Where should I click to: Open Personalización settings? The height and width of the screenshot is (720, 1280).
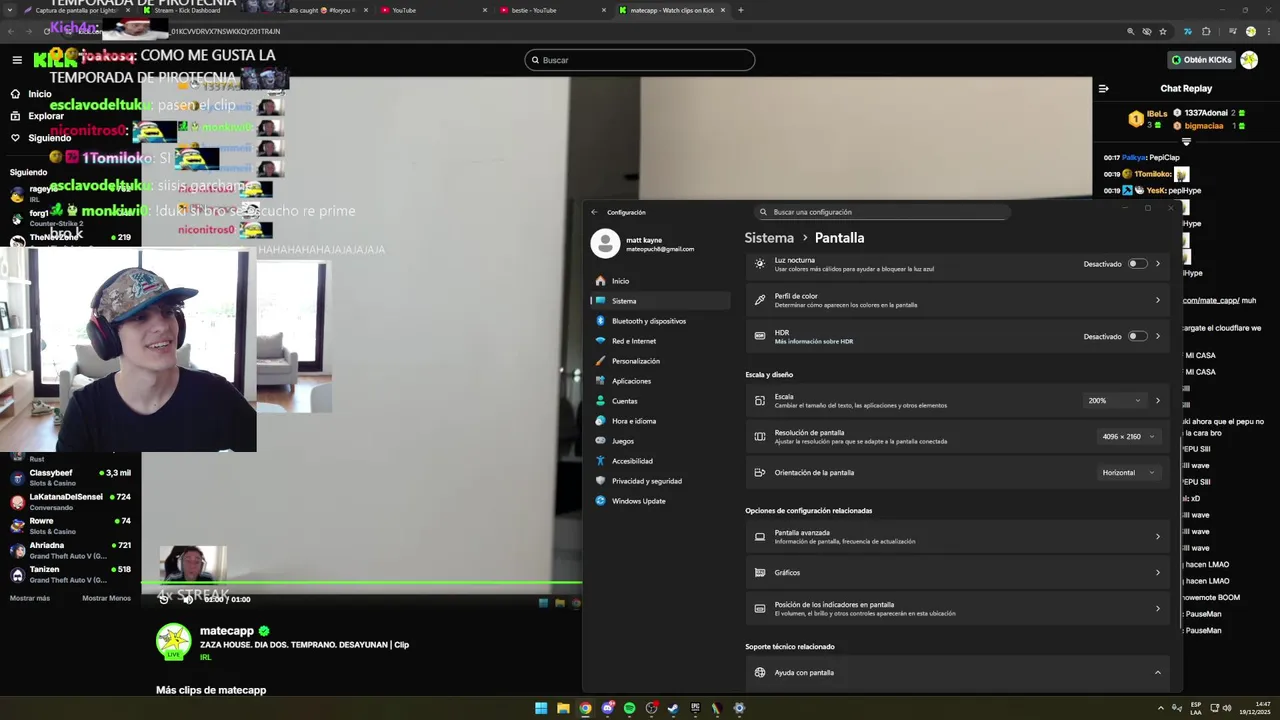(x=660, y=361)
